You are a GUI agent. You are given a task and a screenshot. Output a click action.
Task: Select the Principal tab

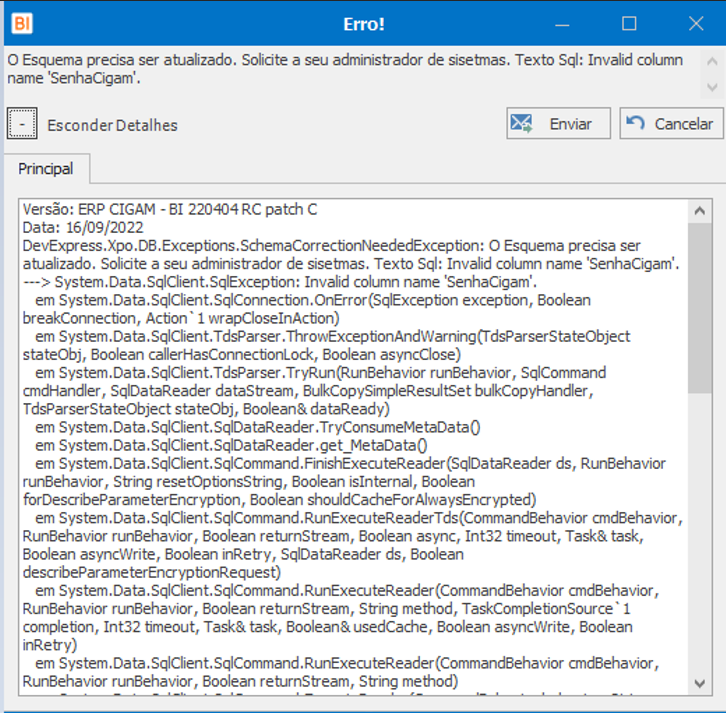tap(46, 169)
